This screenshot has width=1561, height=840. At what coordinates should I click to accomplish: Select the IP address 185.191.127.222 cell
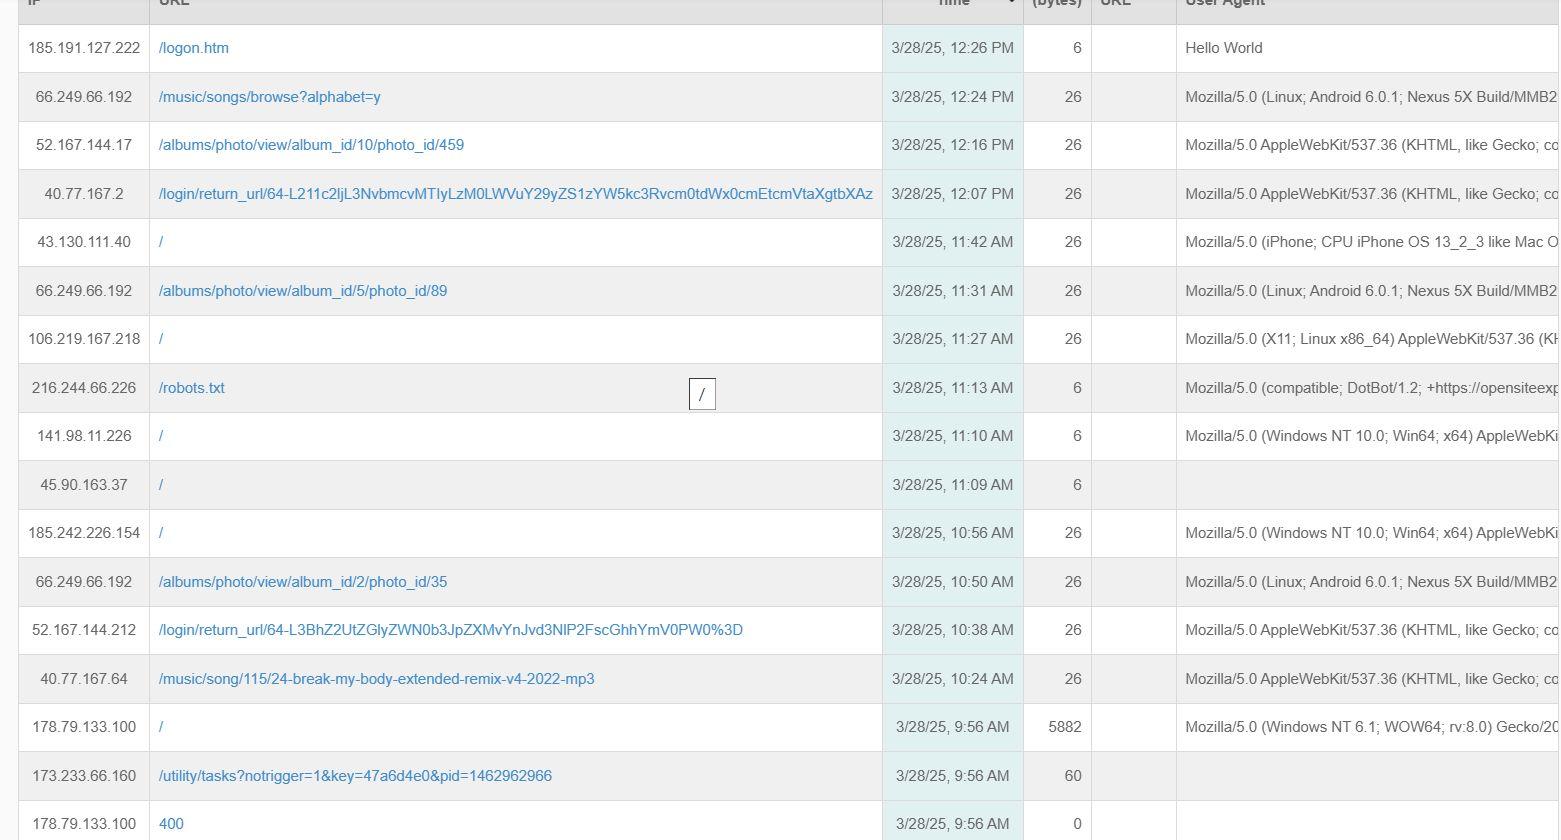coord(84,48)
